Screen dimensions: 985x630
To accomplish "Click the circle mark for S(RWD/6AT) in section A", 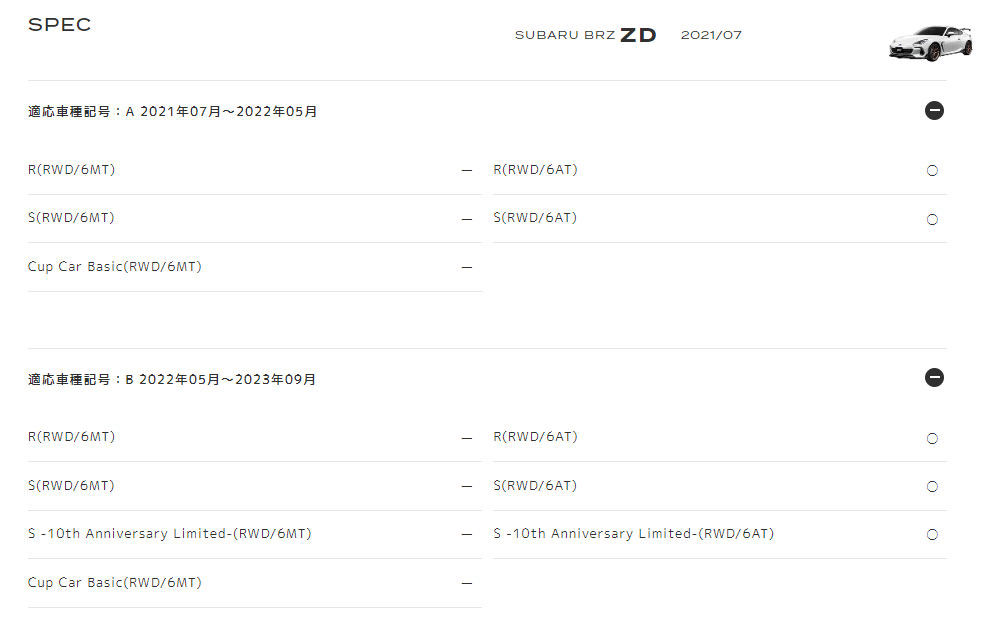I will pos(932,219).
